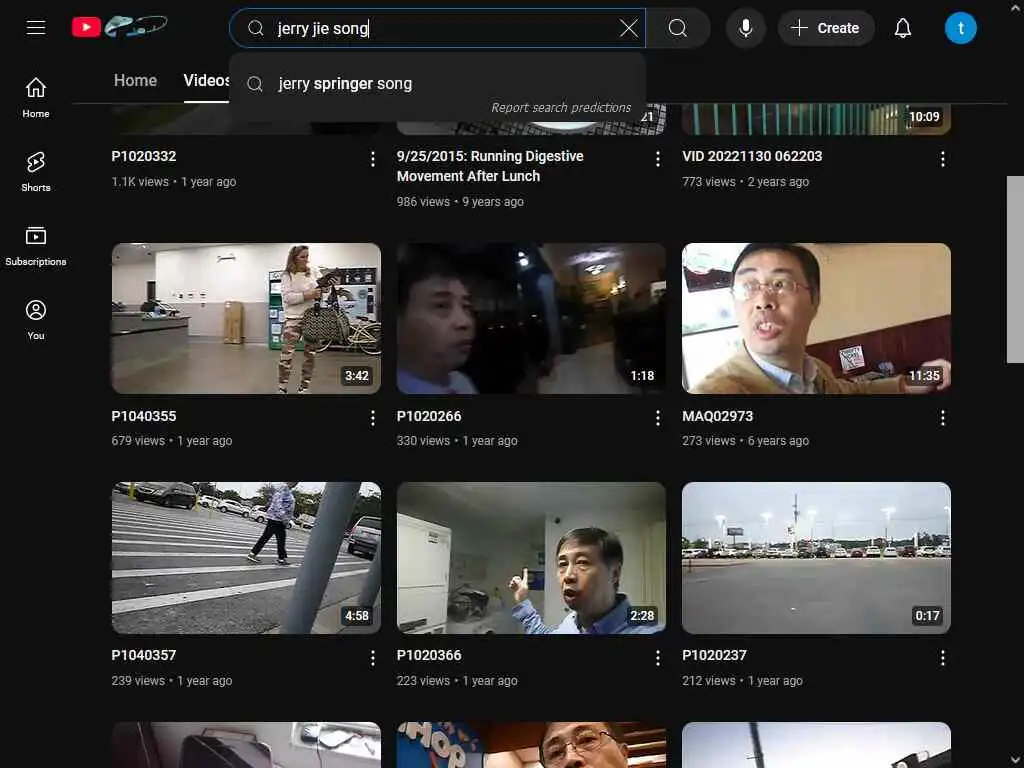This screenshot has height=768, width=1024.
Task: Open options menu for P1020237
Action: (x=942, y=658)
